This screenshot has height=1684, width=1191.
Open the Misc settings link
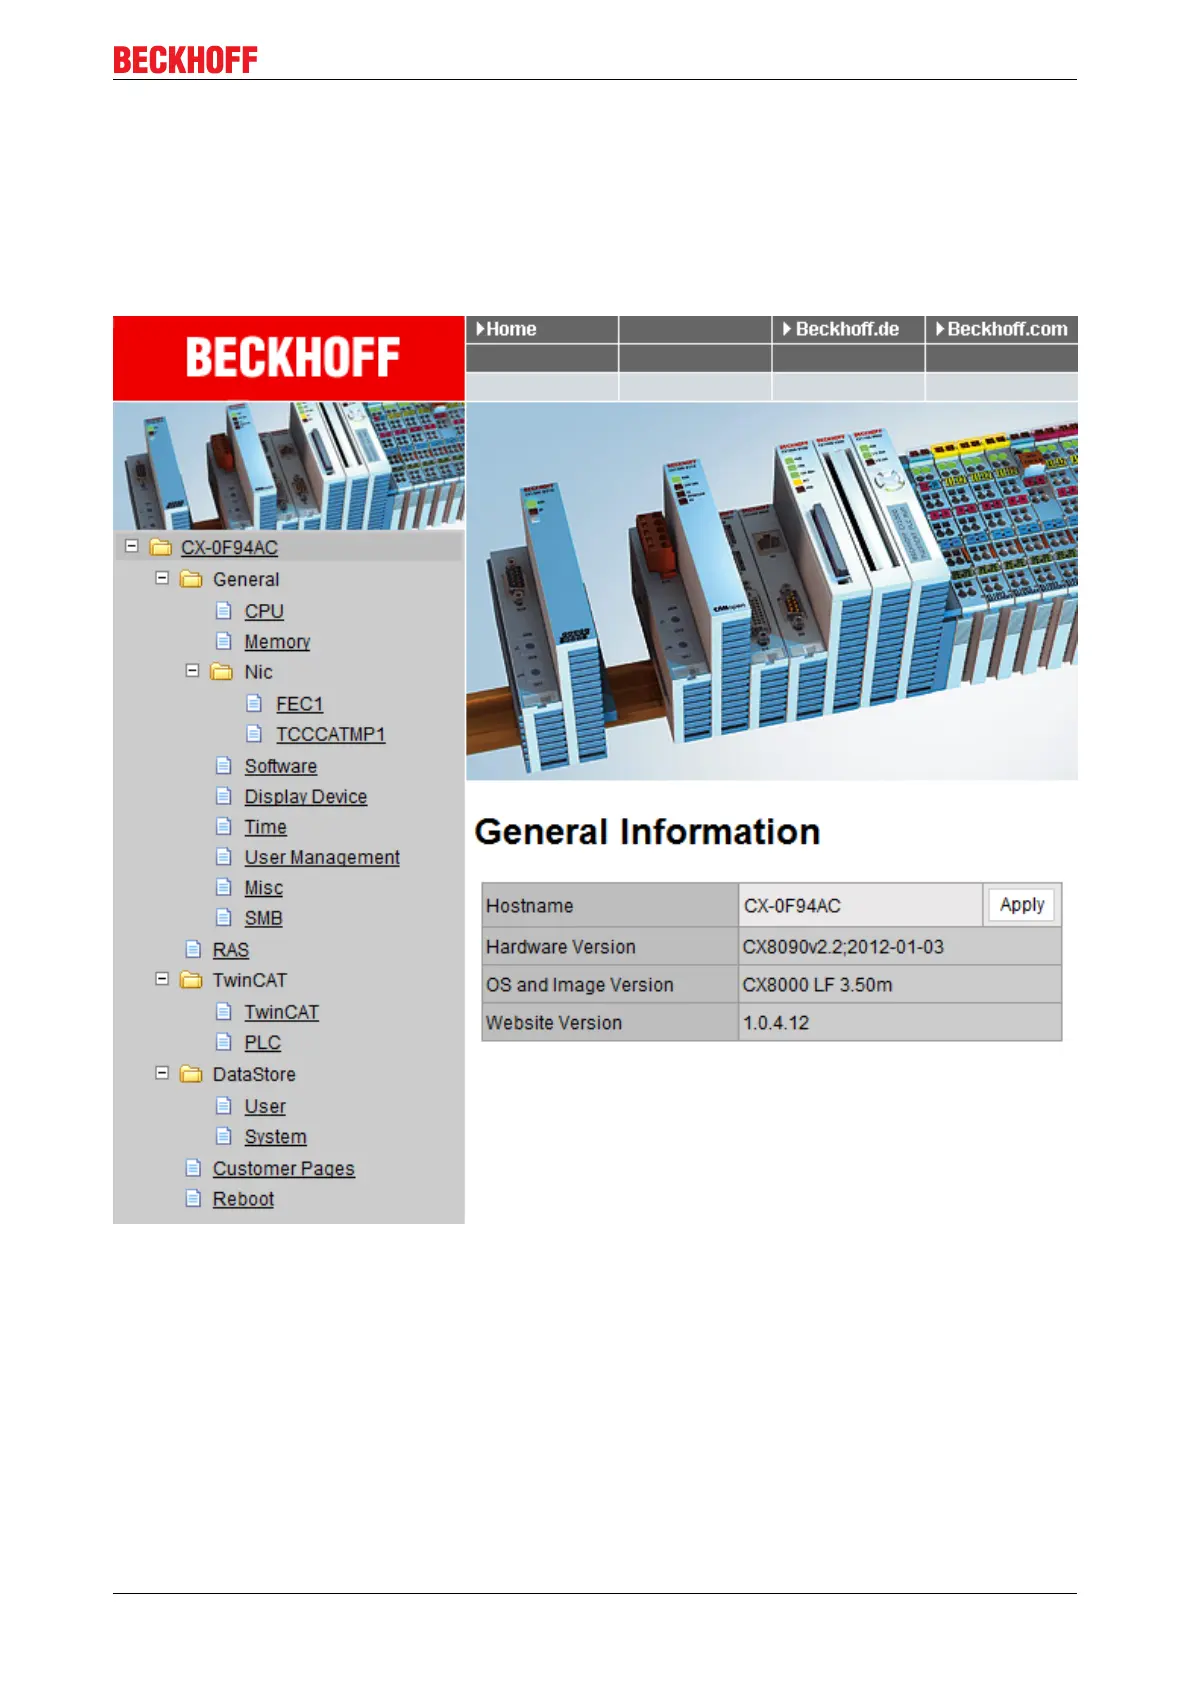tap(264, 888)
